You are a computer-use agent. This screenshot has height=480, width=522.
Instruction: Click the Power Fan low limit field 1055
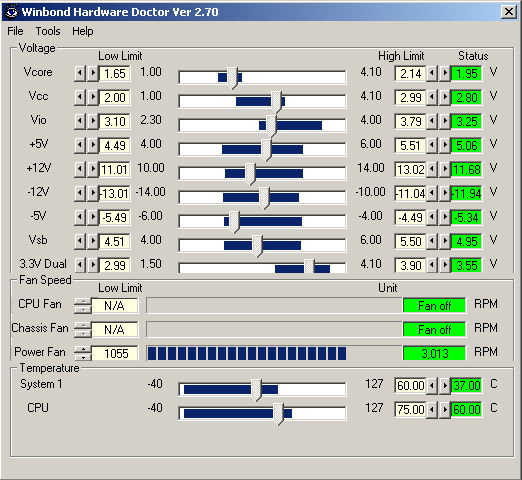click(x=115, y=353)
